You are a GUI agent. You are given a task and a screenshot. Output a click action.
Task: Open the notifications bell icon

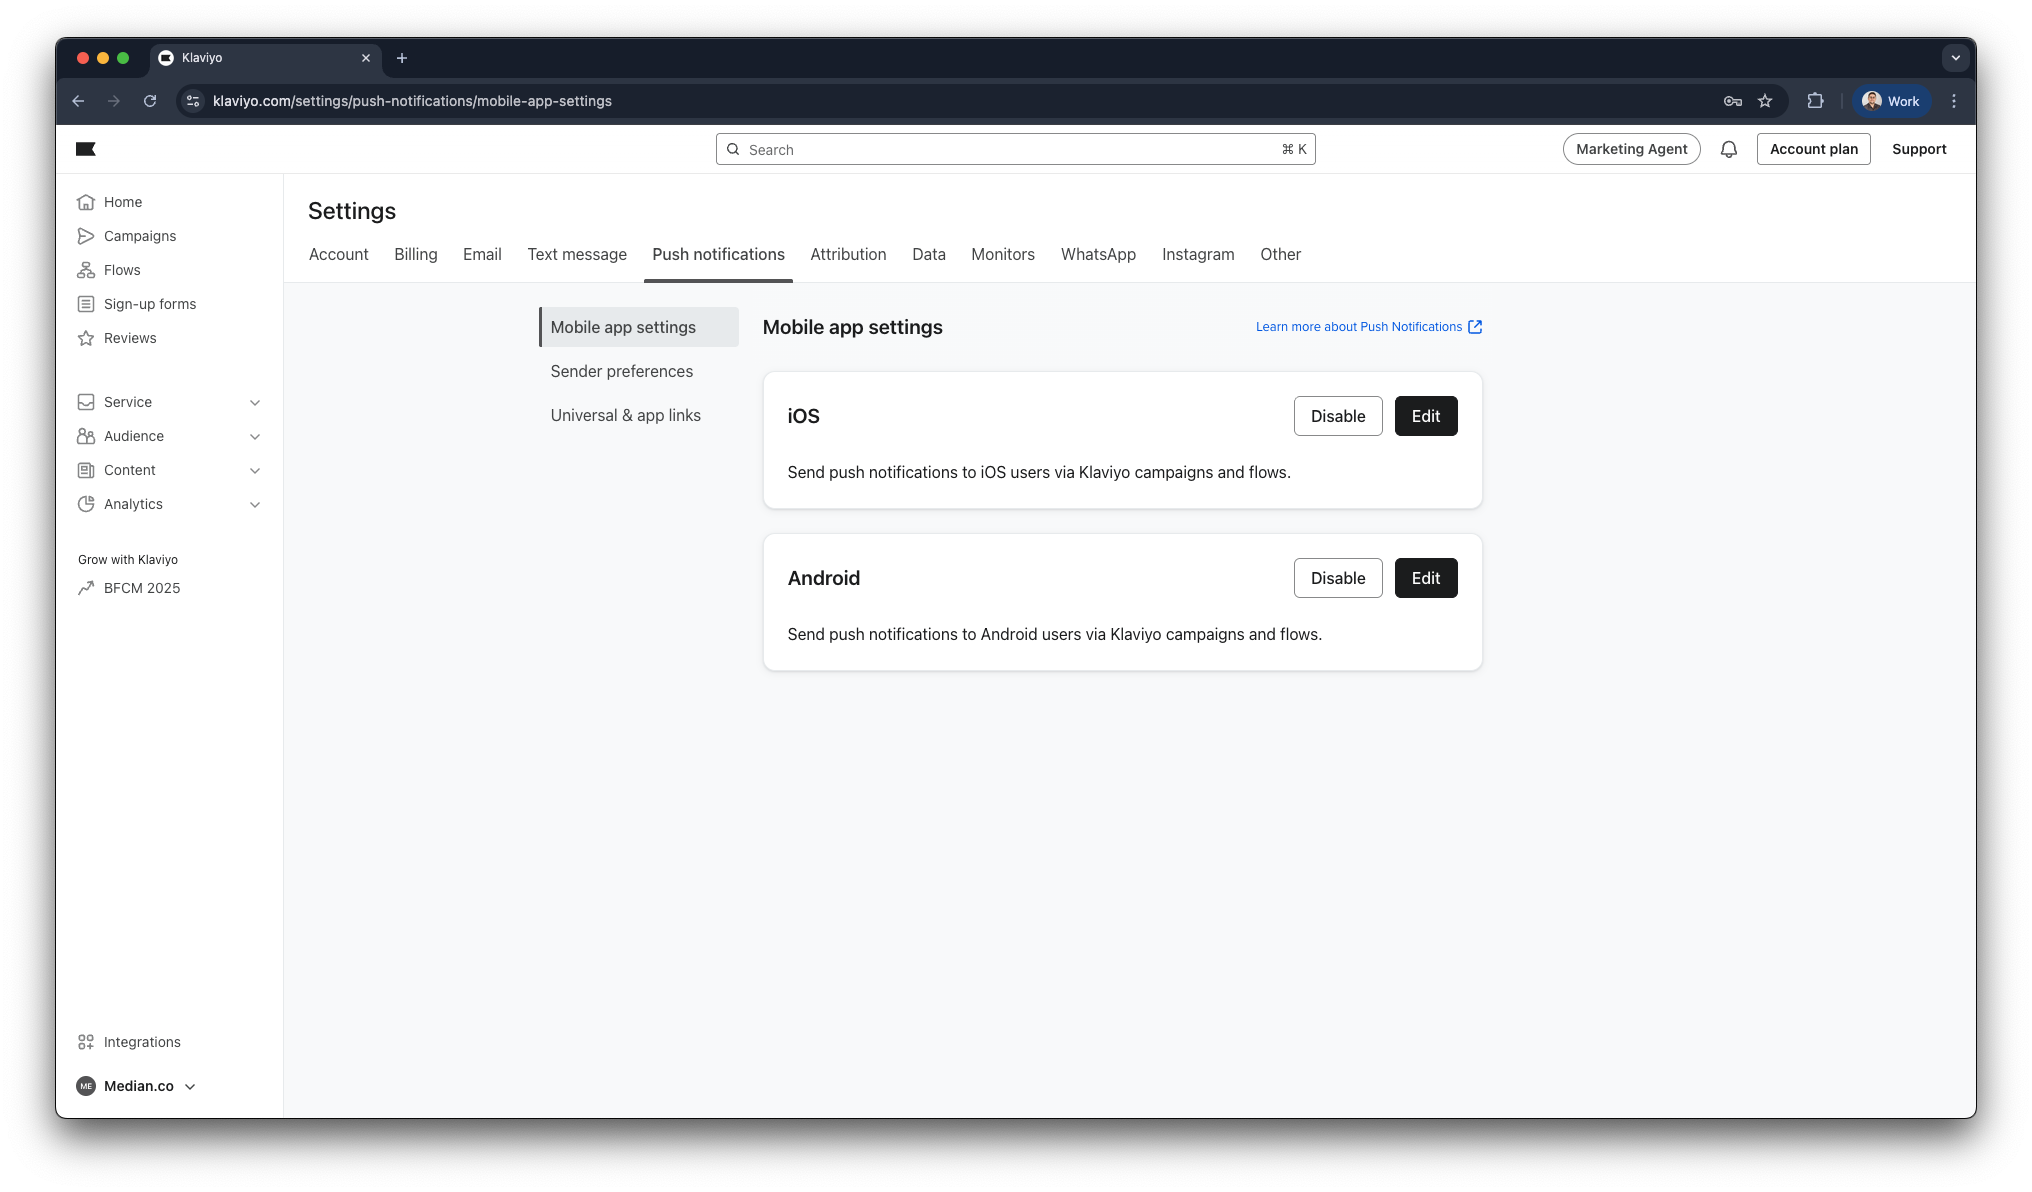tap(1728, 149)
